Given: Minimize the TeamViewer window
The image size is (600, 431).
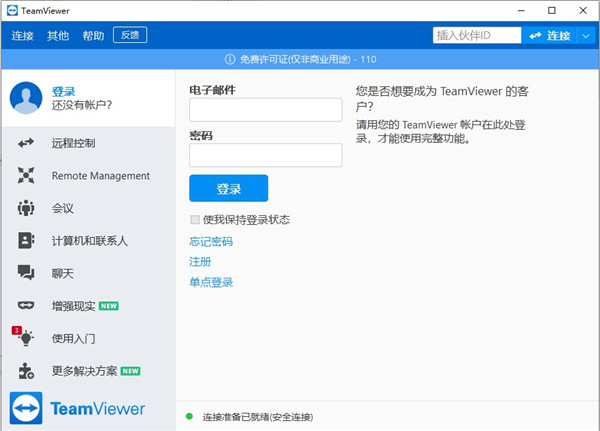Looking at the screenshot, I should tap(521, 11).
